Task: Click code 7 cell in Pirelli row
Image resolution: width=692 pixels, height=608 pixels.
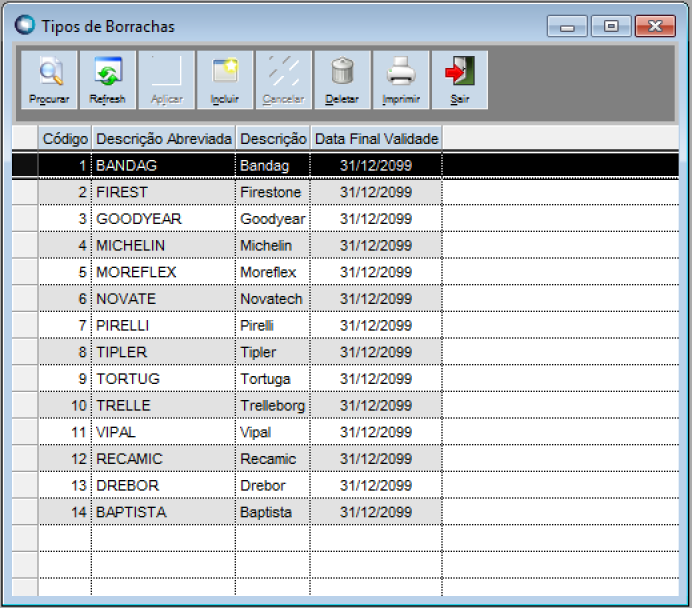Action: [x=65, y=325]
